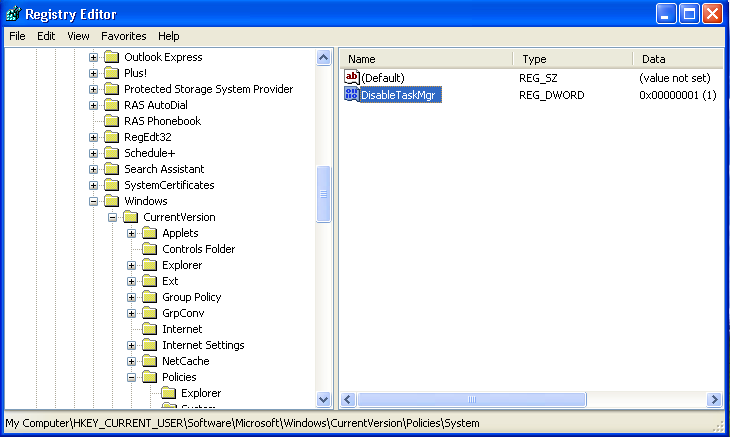Expand the Group Policy key
Screen dimensions: 730x437
[132, 297]
